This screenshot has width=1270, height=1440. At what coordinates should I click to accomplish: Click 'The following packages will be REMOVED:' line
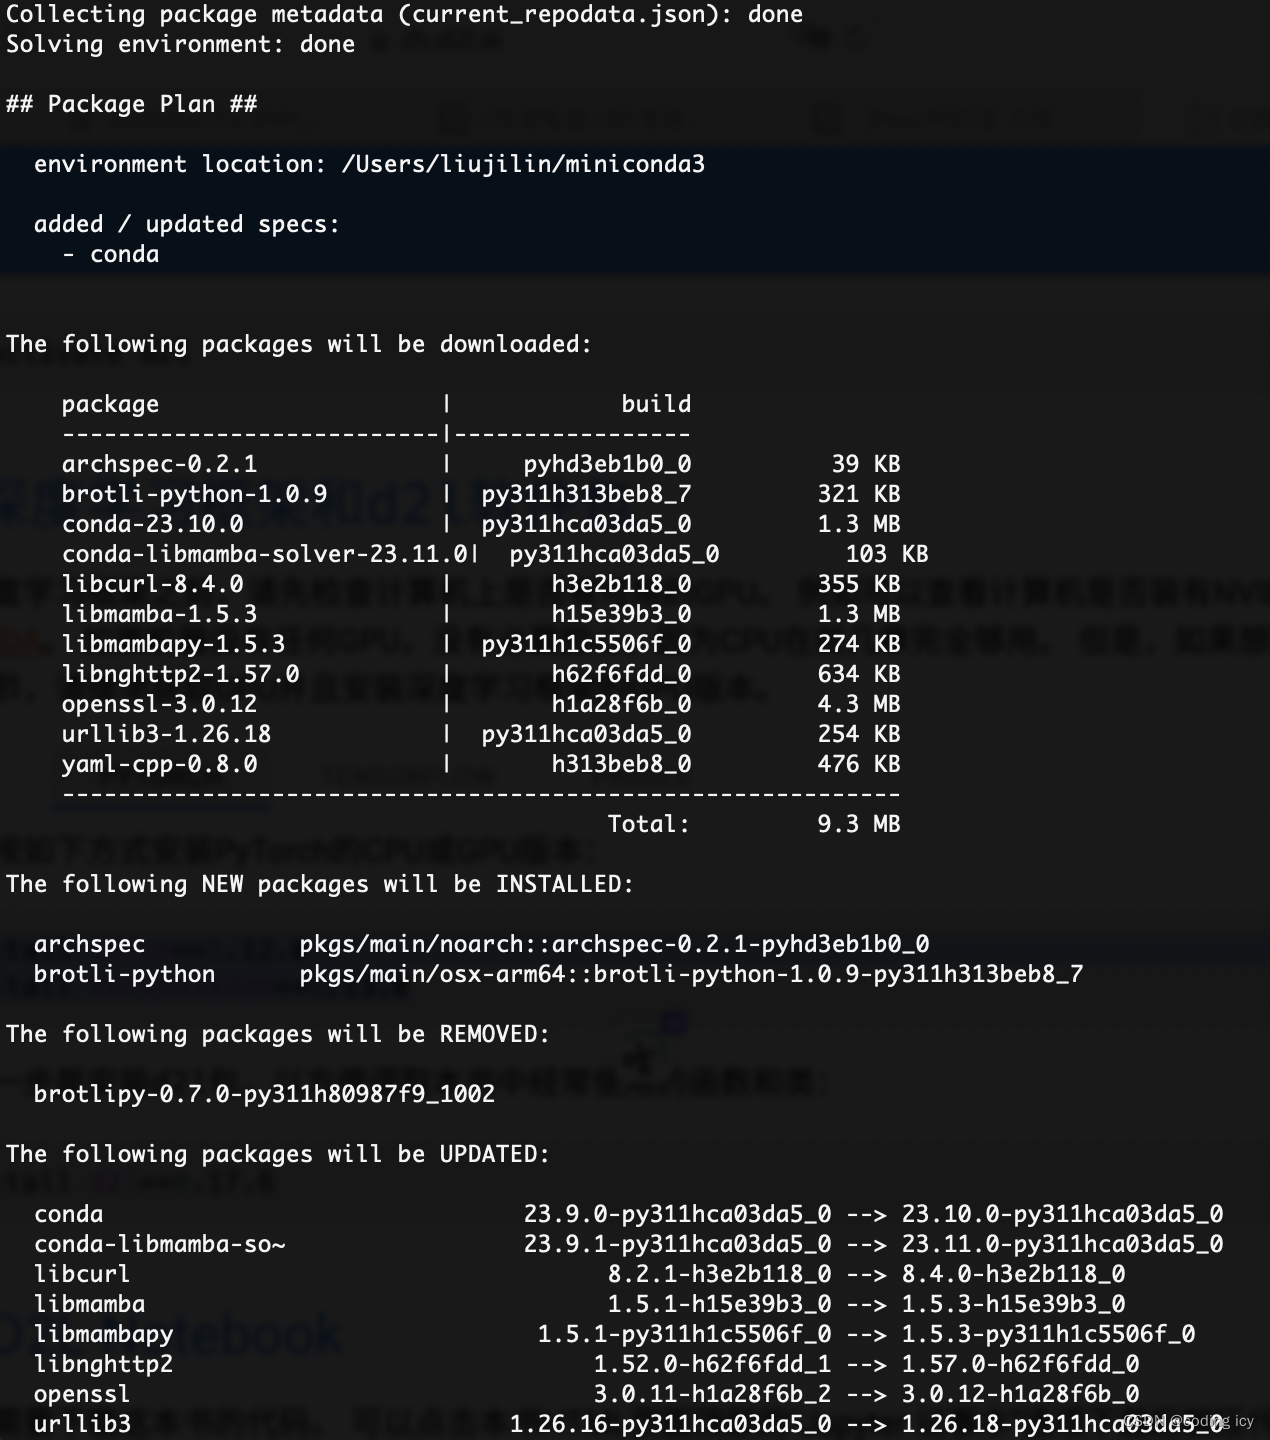coord(278,1035)
